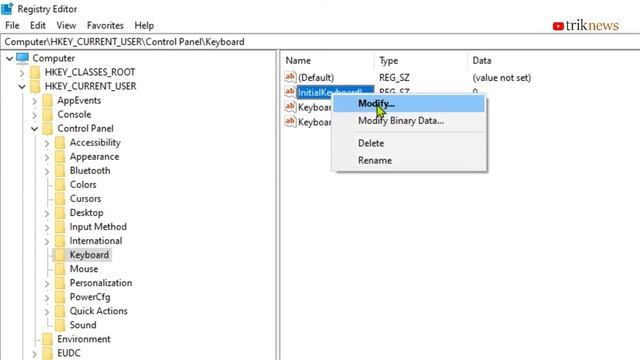Collapse the Computer tree node

click(x=9, y=58)
